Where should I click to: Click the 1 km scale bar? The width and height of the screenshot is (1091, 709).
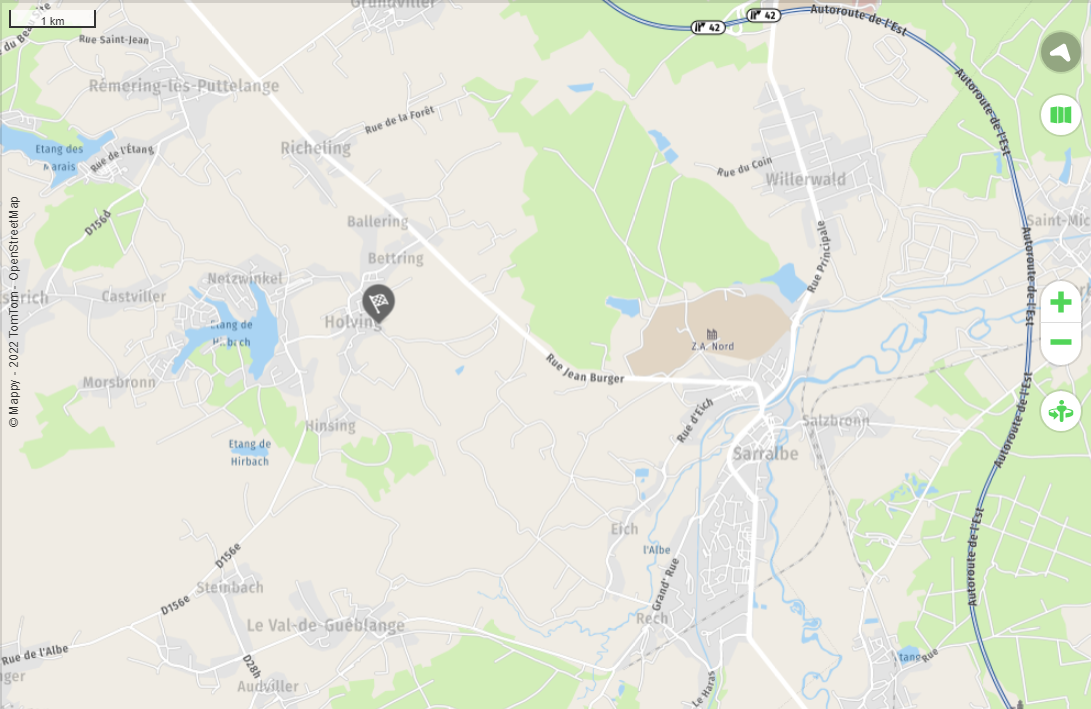(x=52, y=19)
